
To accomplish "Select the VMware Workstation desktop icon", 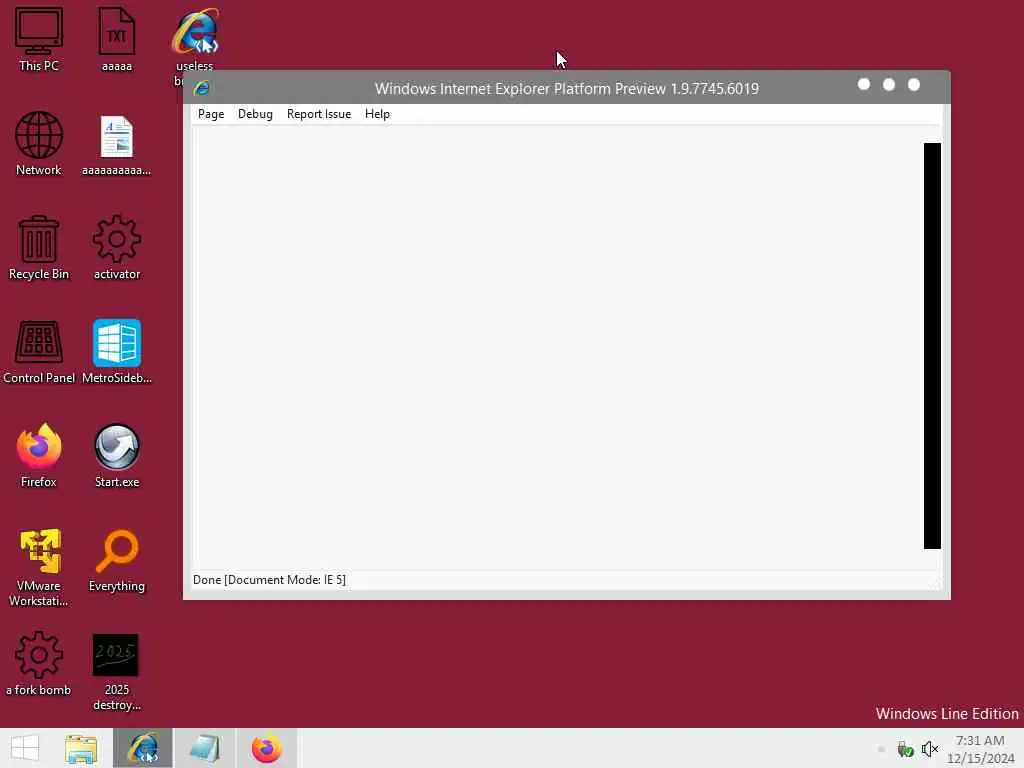I will pos(39,567).
